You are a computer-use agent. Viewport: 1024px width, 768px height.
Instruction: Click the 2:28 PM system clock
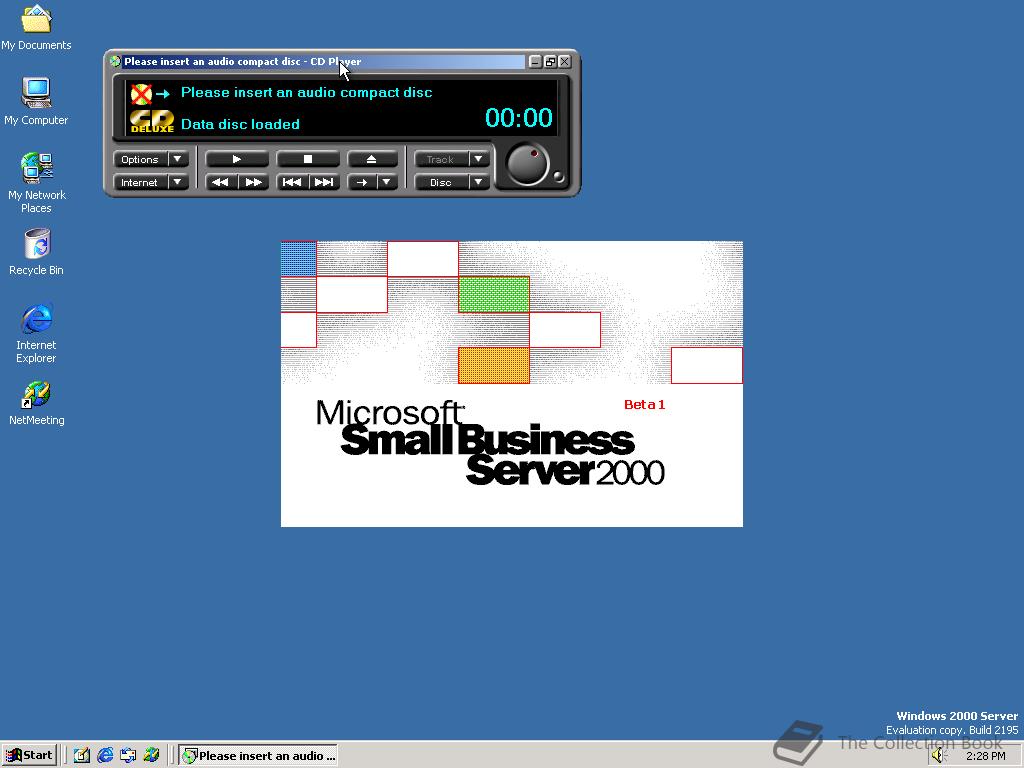(986, 756)
